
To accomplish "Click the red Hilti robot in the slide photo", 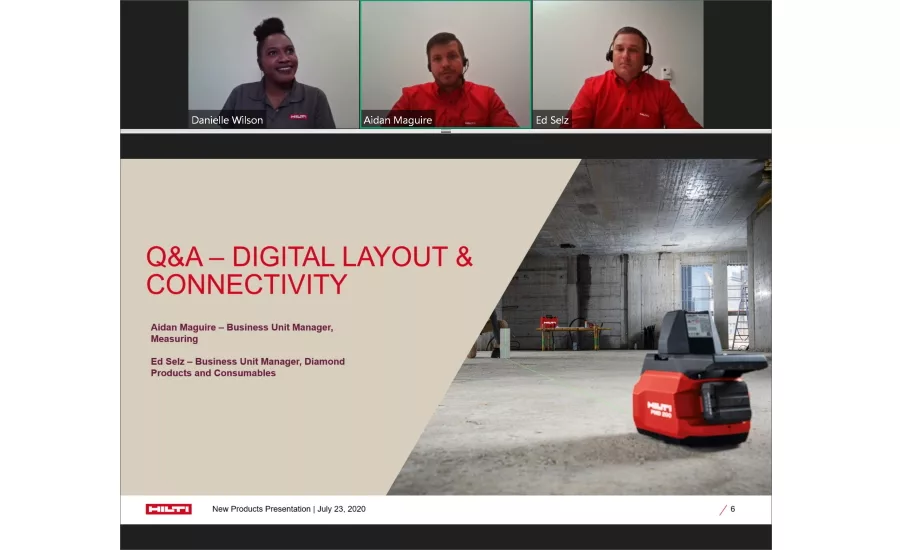I will click(x=699, y=379).
